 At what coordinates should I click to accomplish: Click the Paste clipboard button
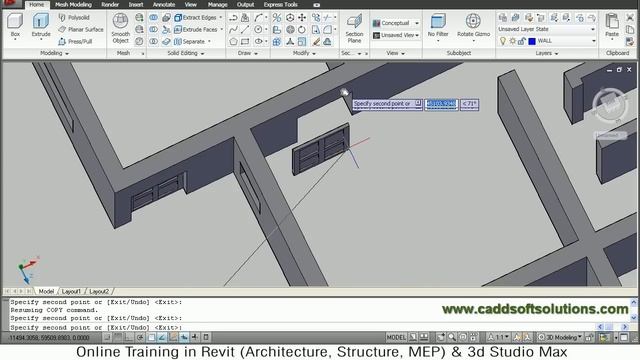(x=611, y=25)
